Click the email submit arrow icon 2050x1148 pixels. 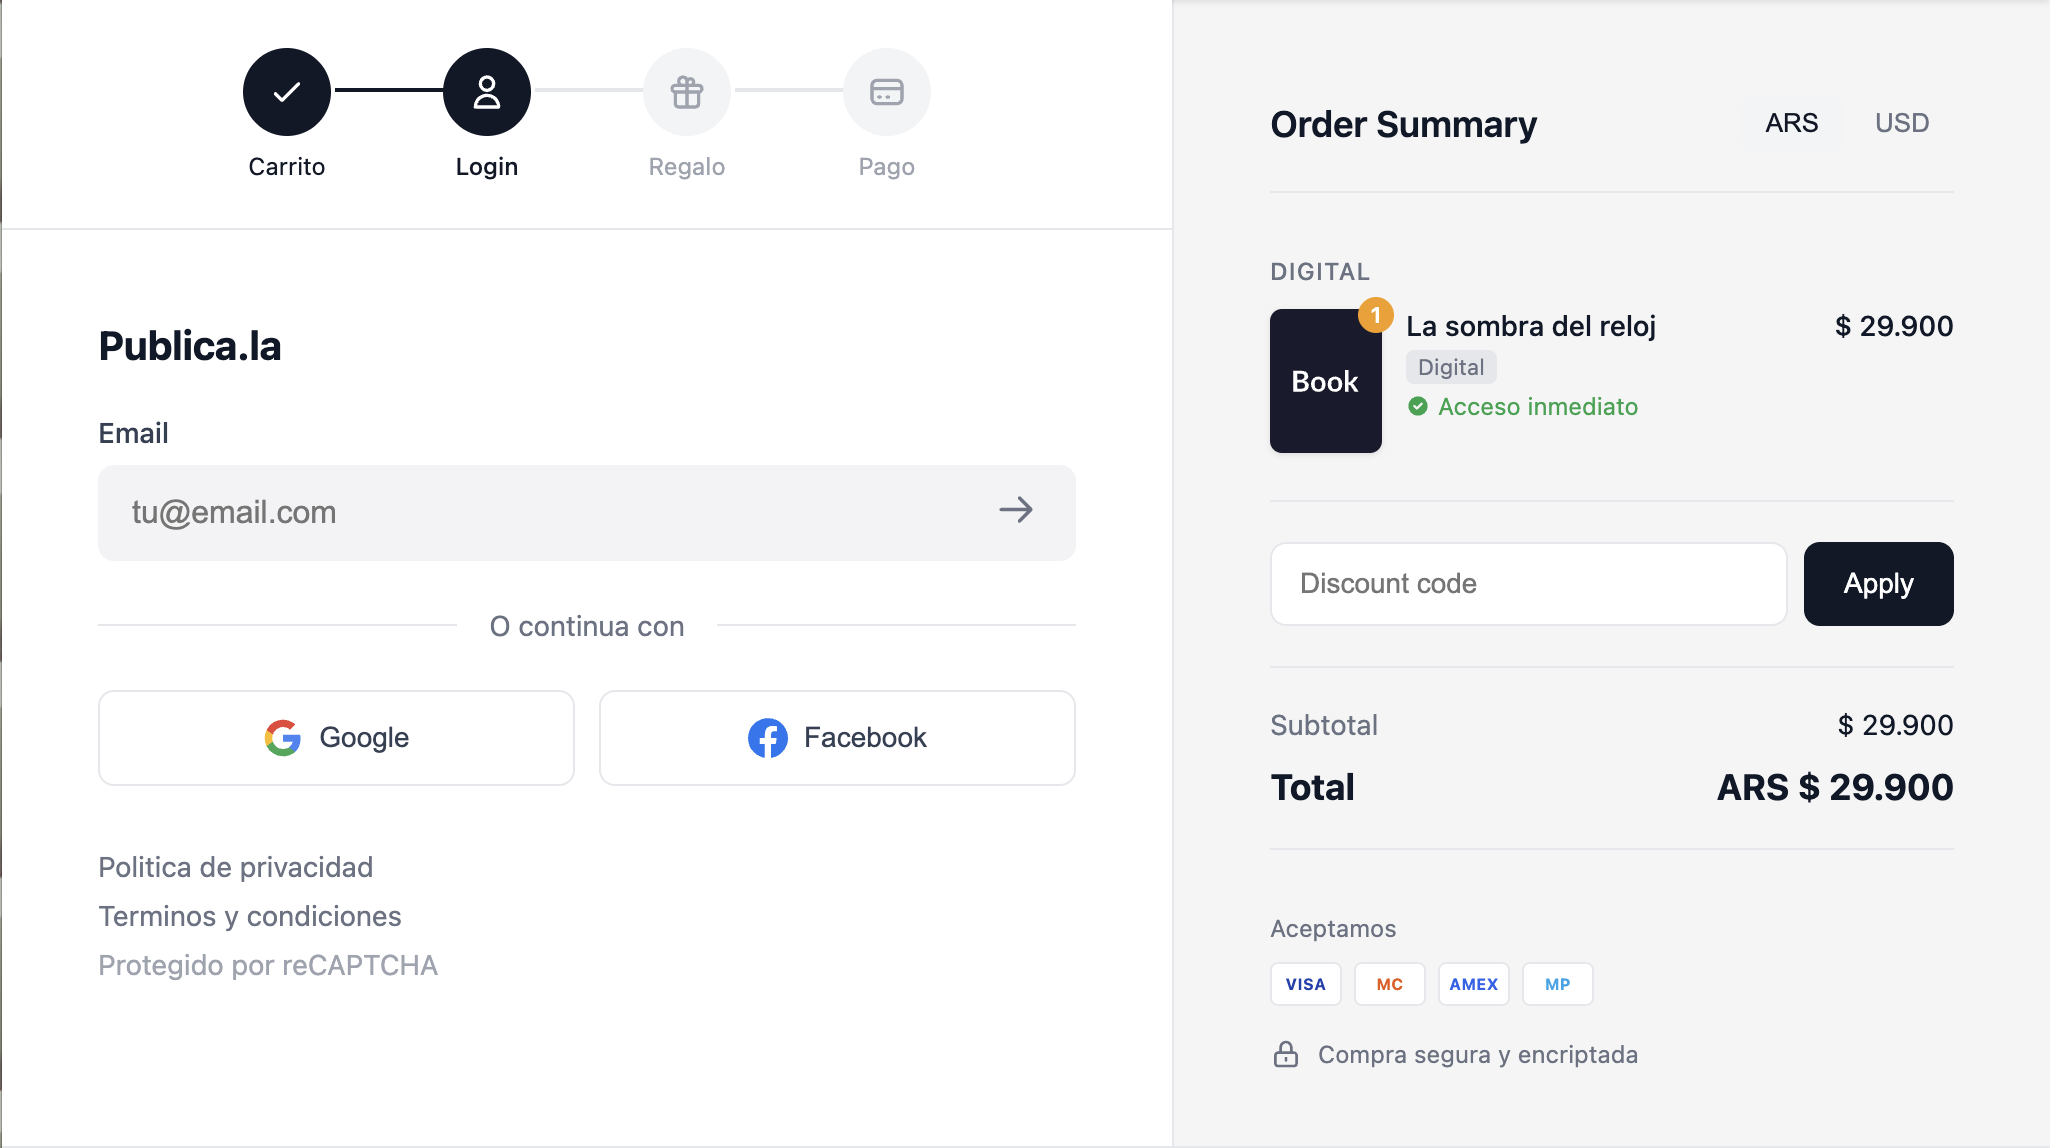pos(1017,511)
